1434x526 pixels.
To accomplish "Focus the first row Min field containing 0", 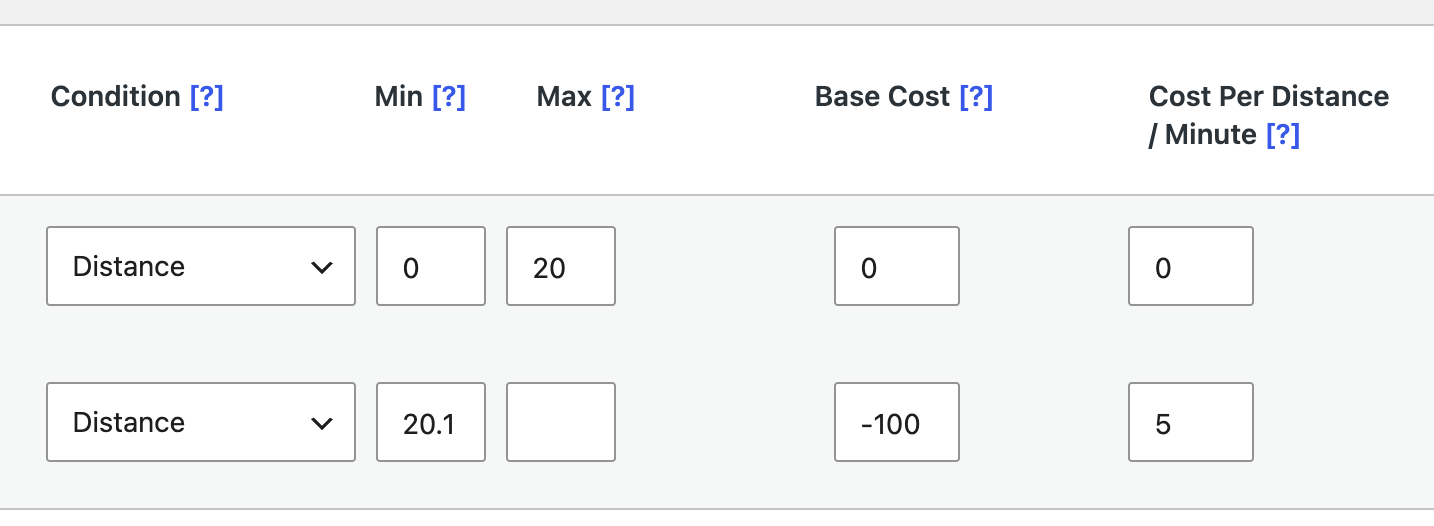I will coord(431,266).
